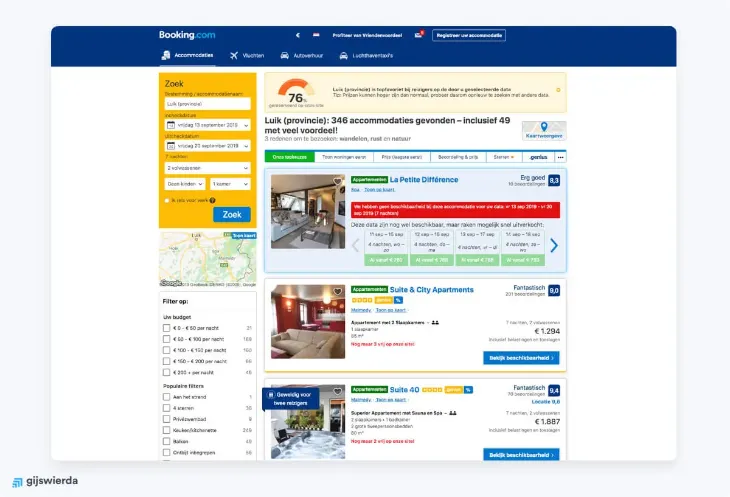Click the help icon next to work travel

tap(212, 201)
